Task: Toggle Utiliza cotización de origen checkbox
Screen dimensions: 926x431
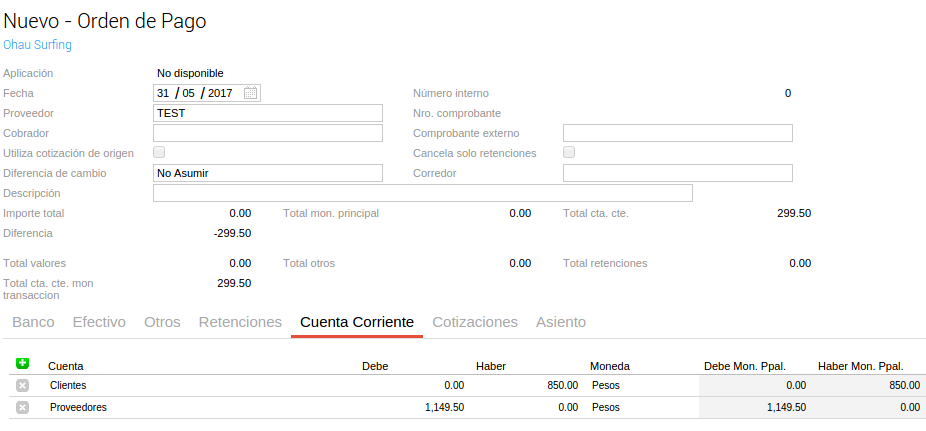Action: (159, 153)
